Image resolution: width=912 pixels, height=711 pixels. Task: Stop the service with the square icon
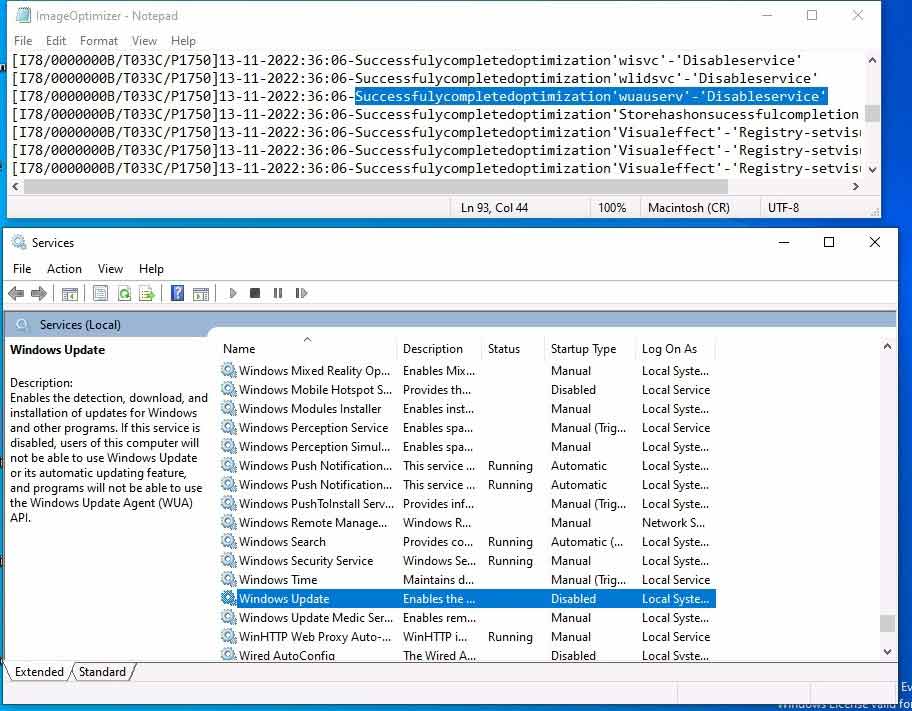tap(255, 293)
